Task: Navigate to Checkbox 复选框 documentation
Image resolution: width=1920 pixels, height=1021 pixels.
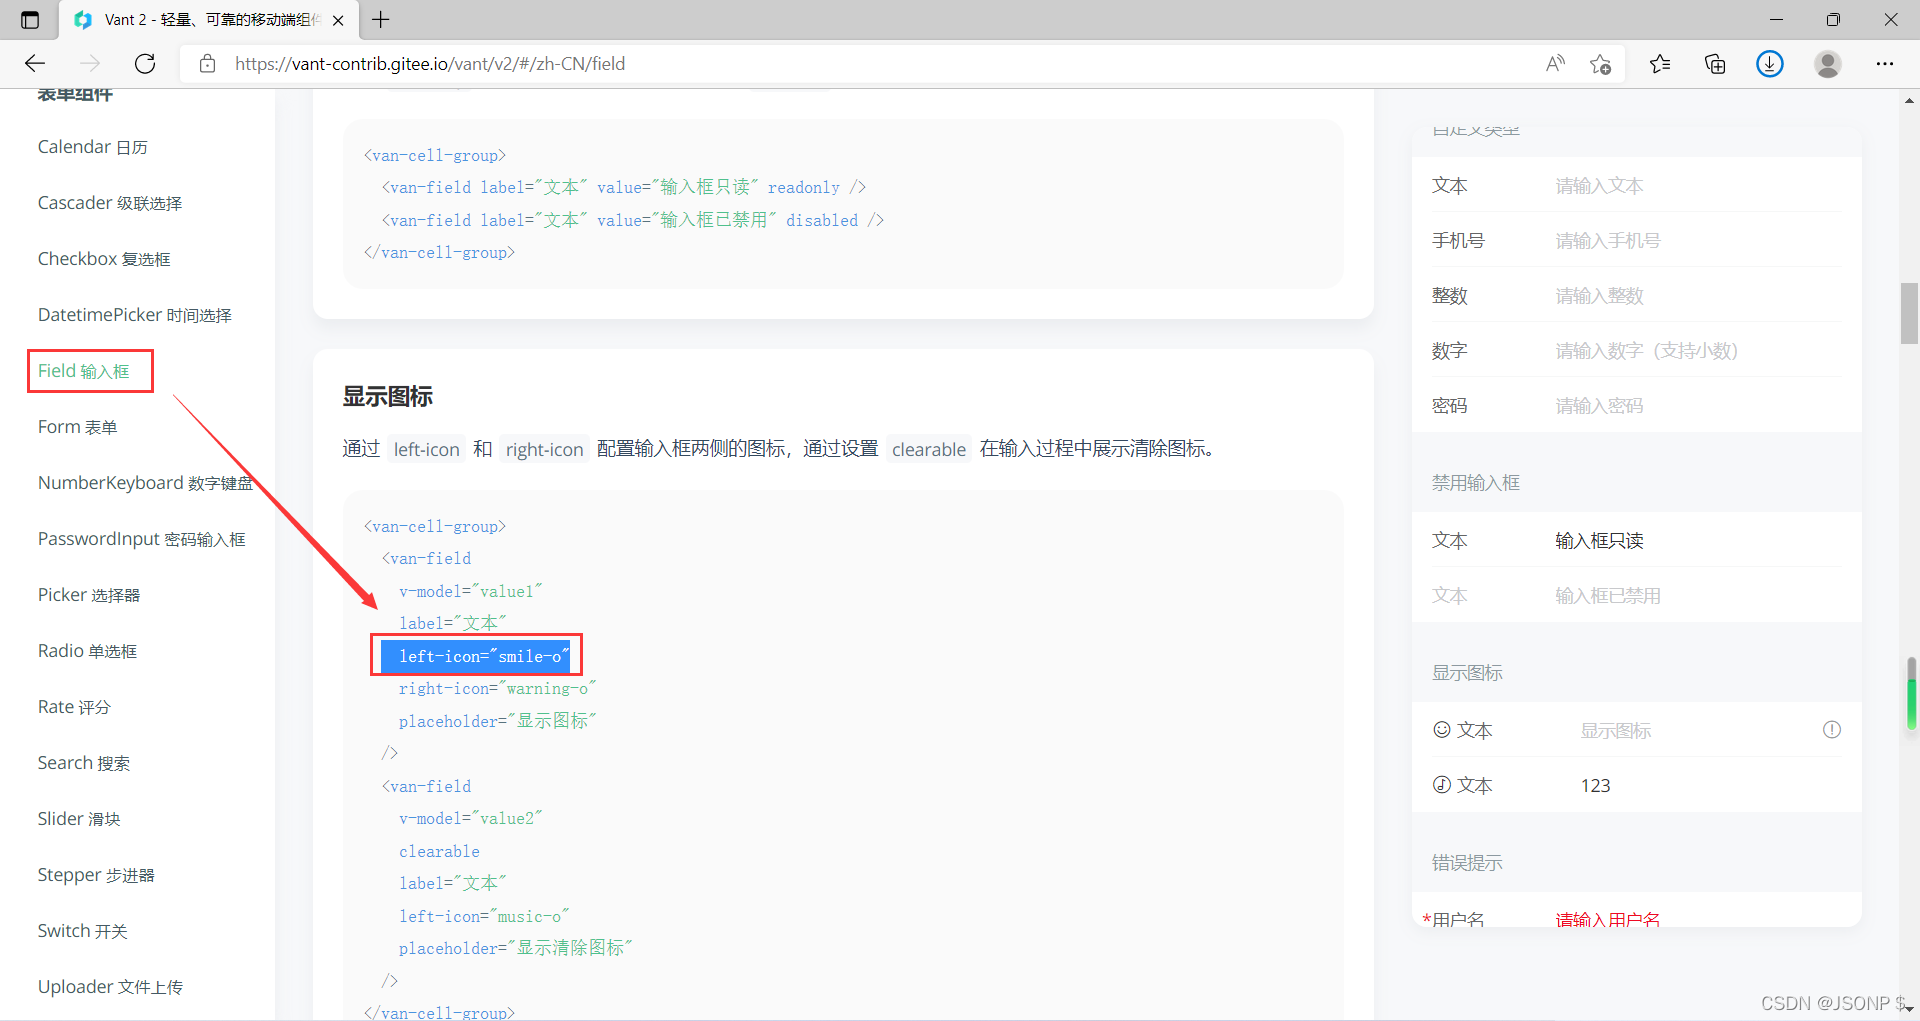Action: click(103, 258)
